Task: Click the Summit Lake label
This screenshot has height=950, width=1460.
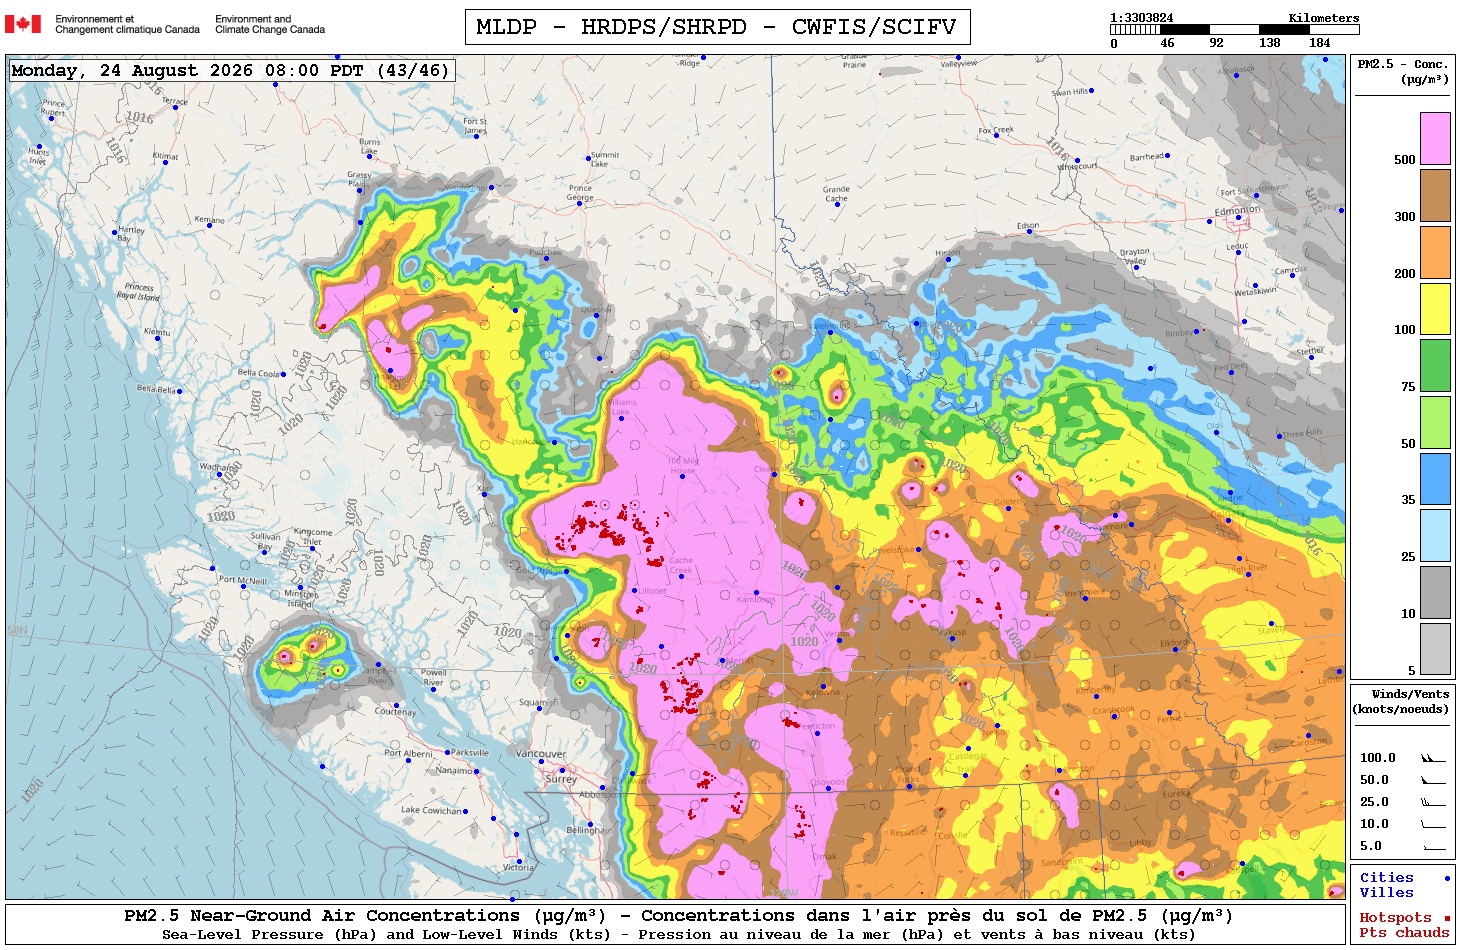Action: (x=605, y=159)
